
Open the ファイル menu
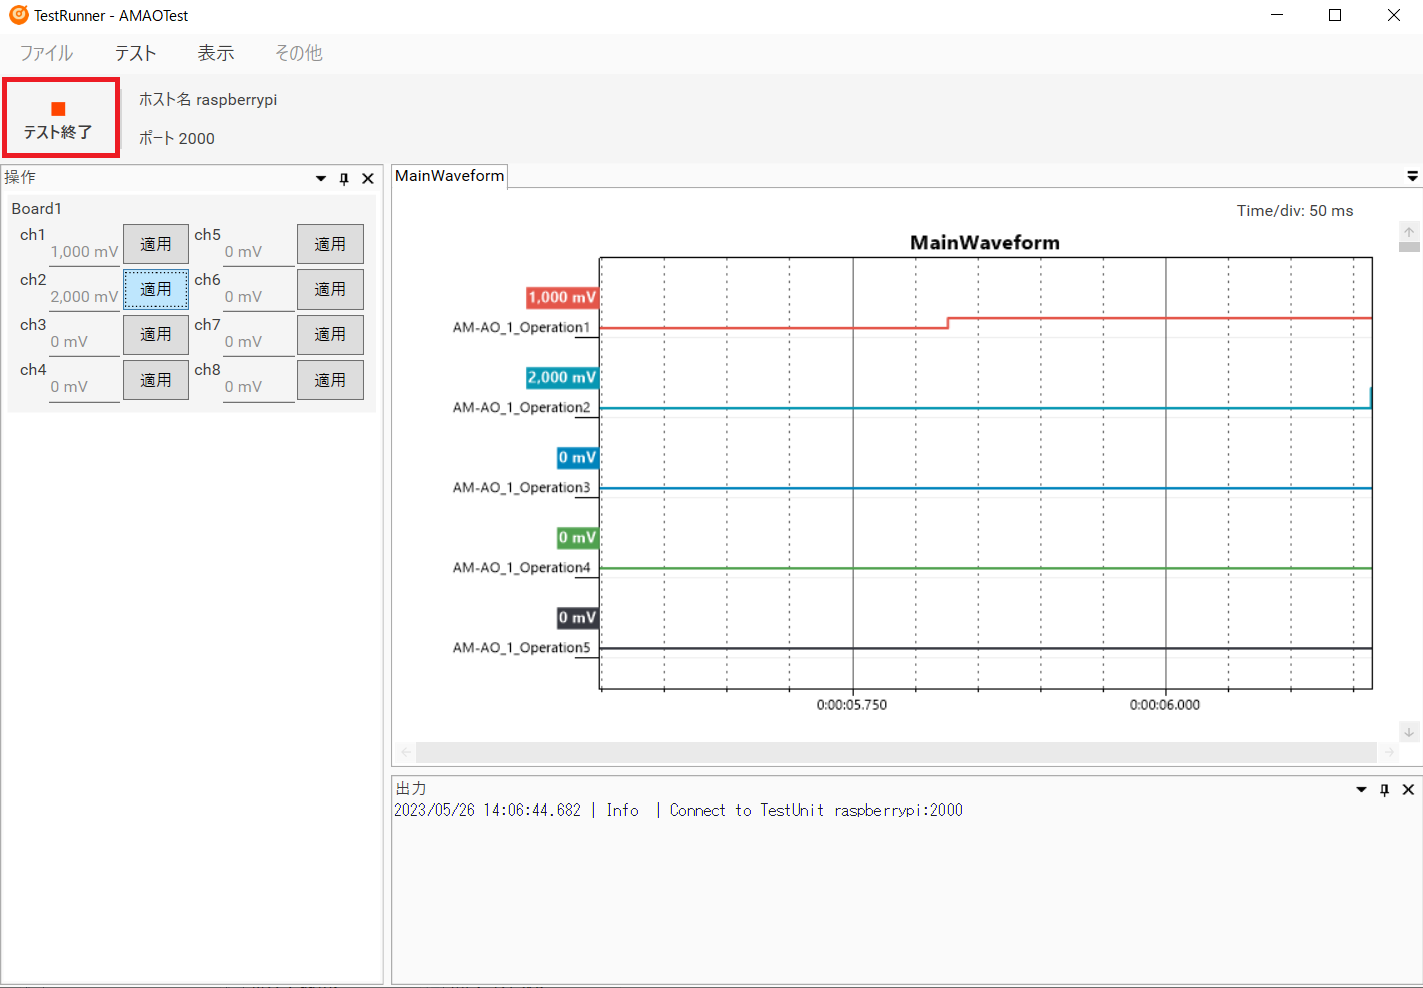click(46, 53)
